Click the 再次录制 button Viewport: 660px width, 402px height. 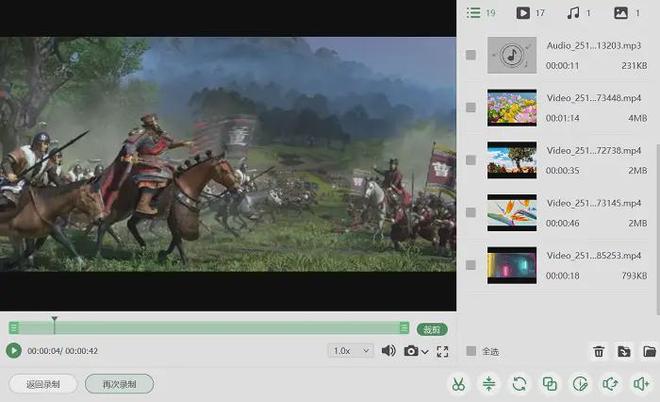tap(119, 383)
